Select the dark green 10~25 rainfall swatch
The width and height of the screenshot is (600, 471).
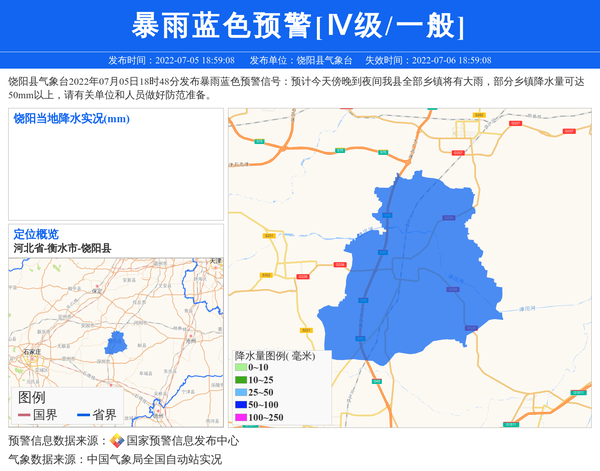pos(240,380)
